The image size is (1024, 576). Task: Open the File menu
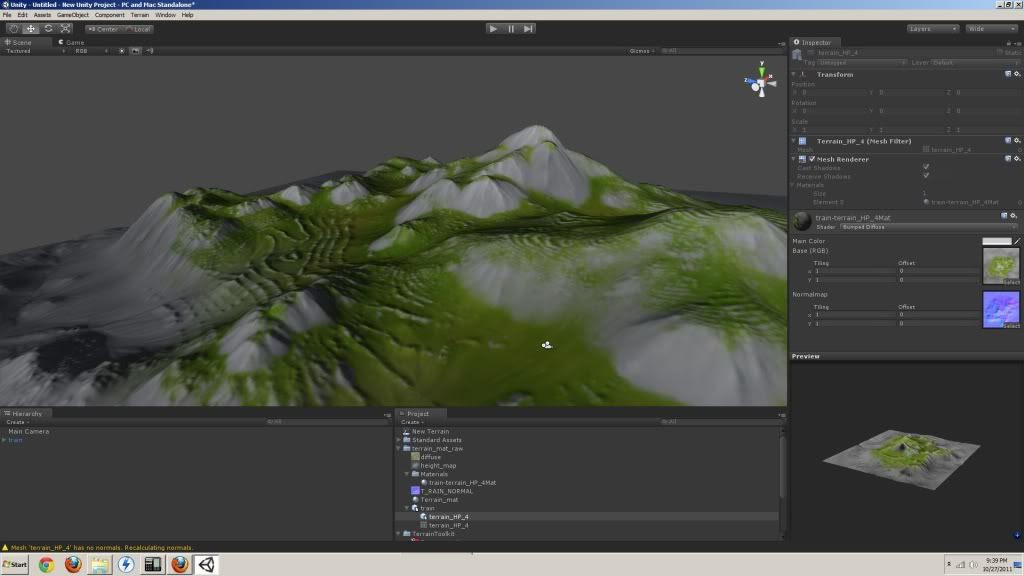point(7,14)
